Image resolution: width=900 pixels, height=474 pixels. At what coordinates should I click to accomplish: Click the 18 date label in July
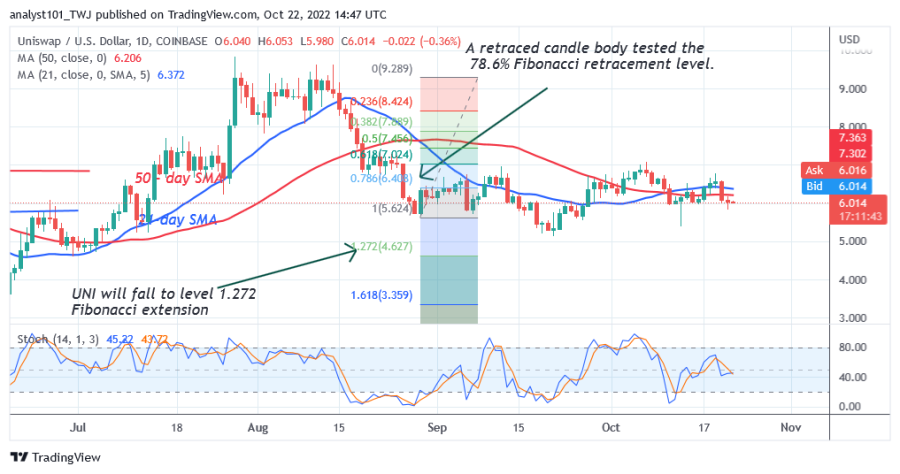[x=177, y=428]
